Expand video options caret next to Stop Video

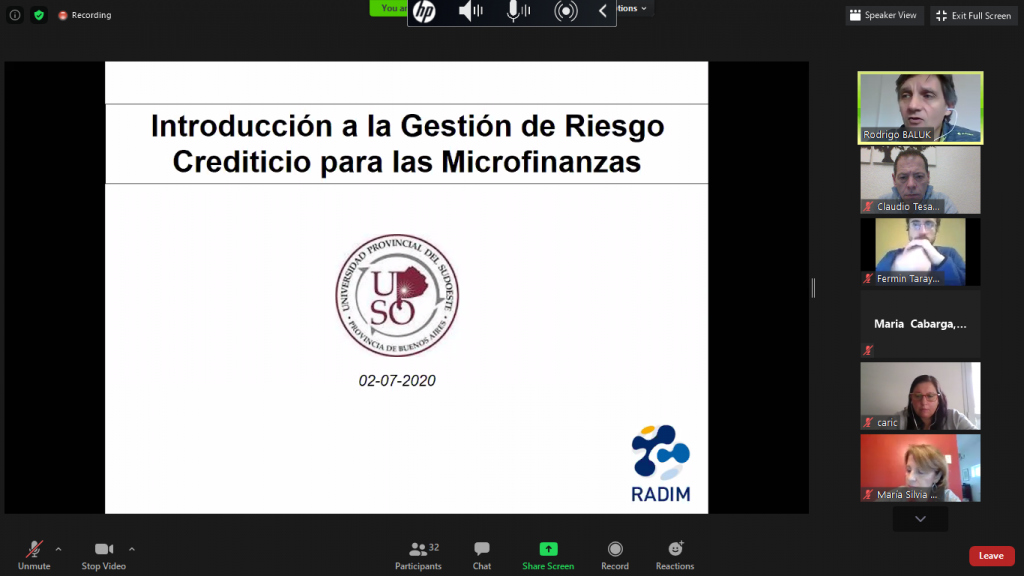click(132, 549)
